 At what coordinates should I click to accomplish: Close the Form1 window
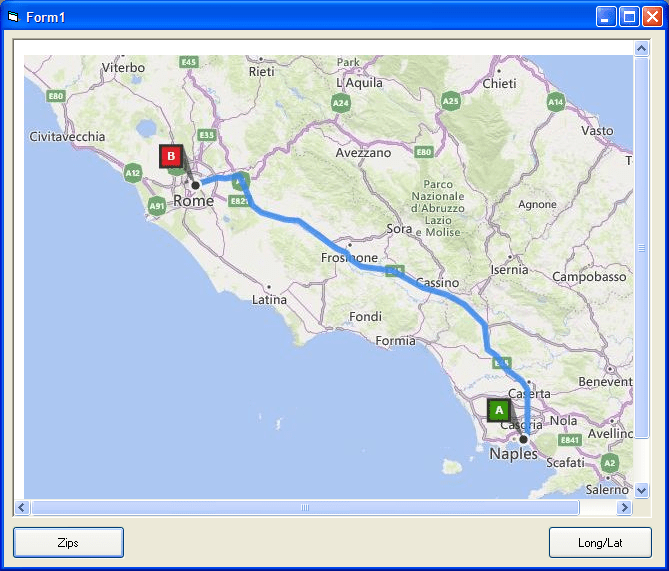tap(652, 17)
